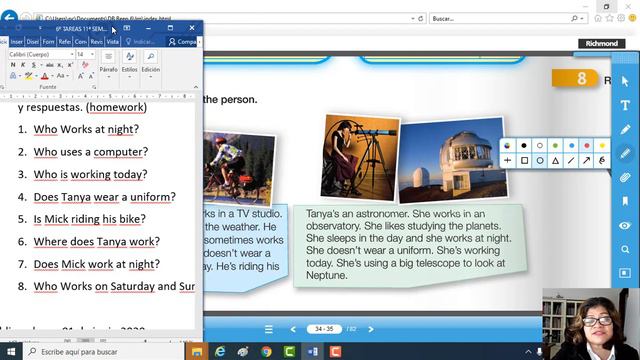Toggle italic (K) in Word
This screenshot has height=360, width=640.
pos(23,65)
